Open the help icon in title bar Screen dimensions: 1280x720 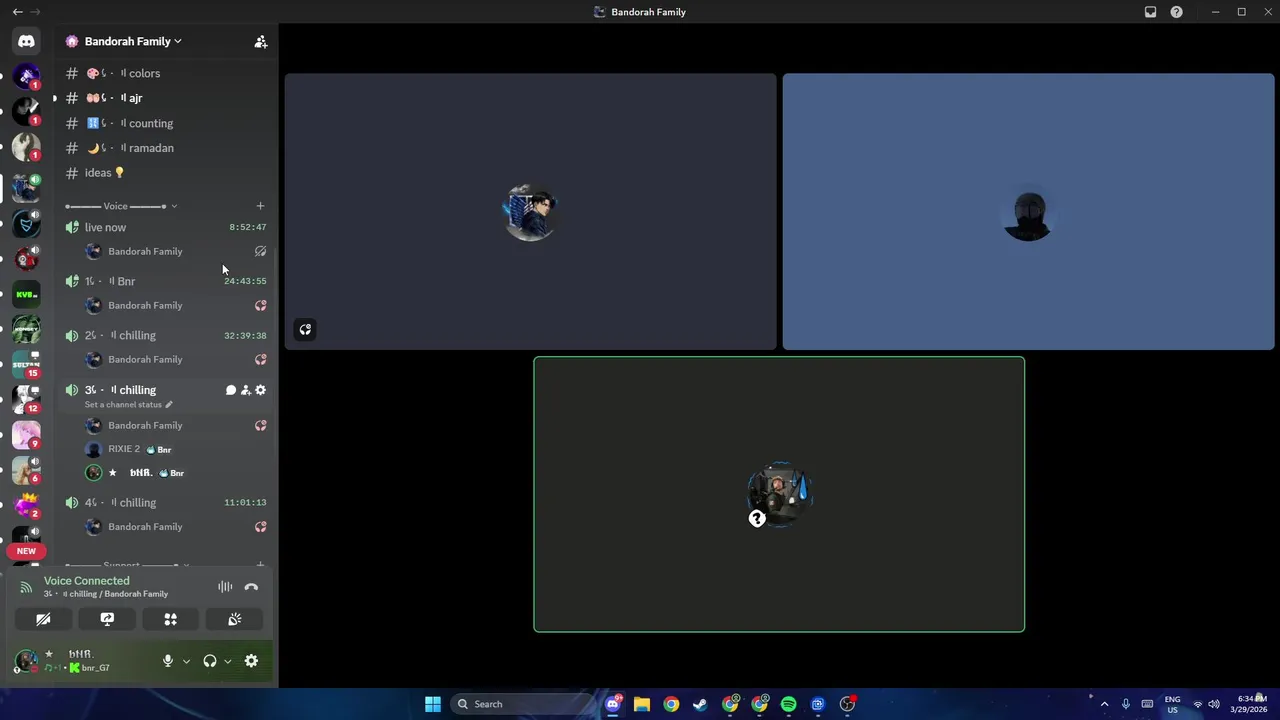point(1176,12)
